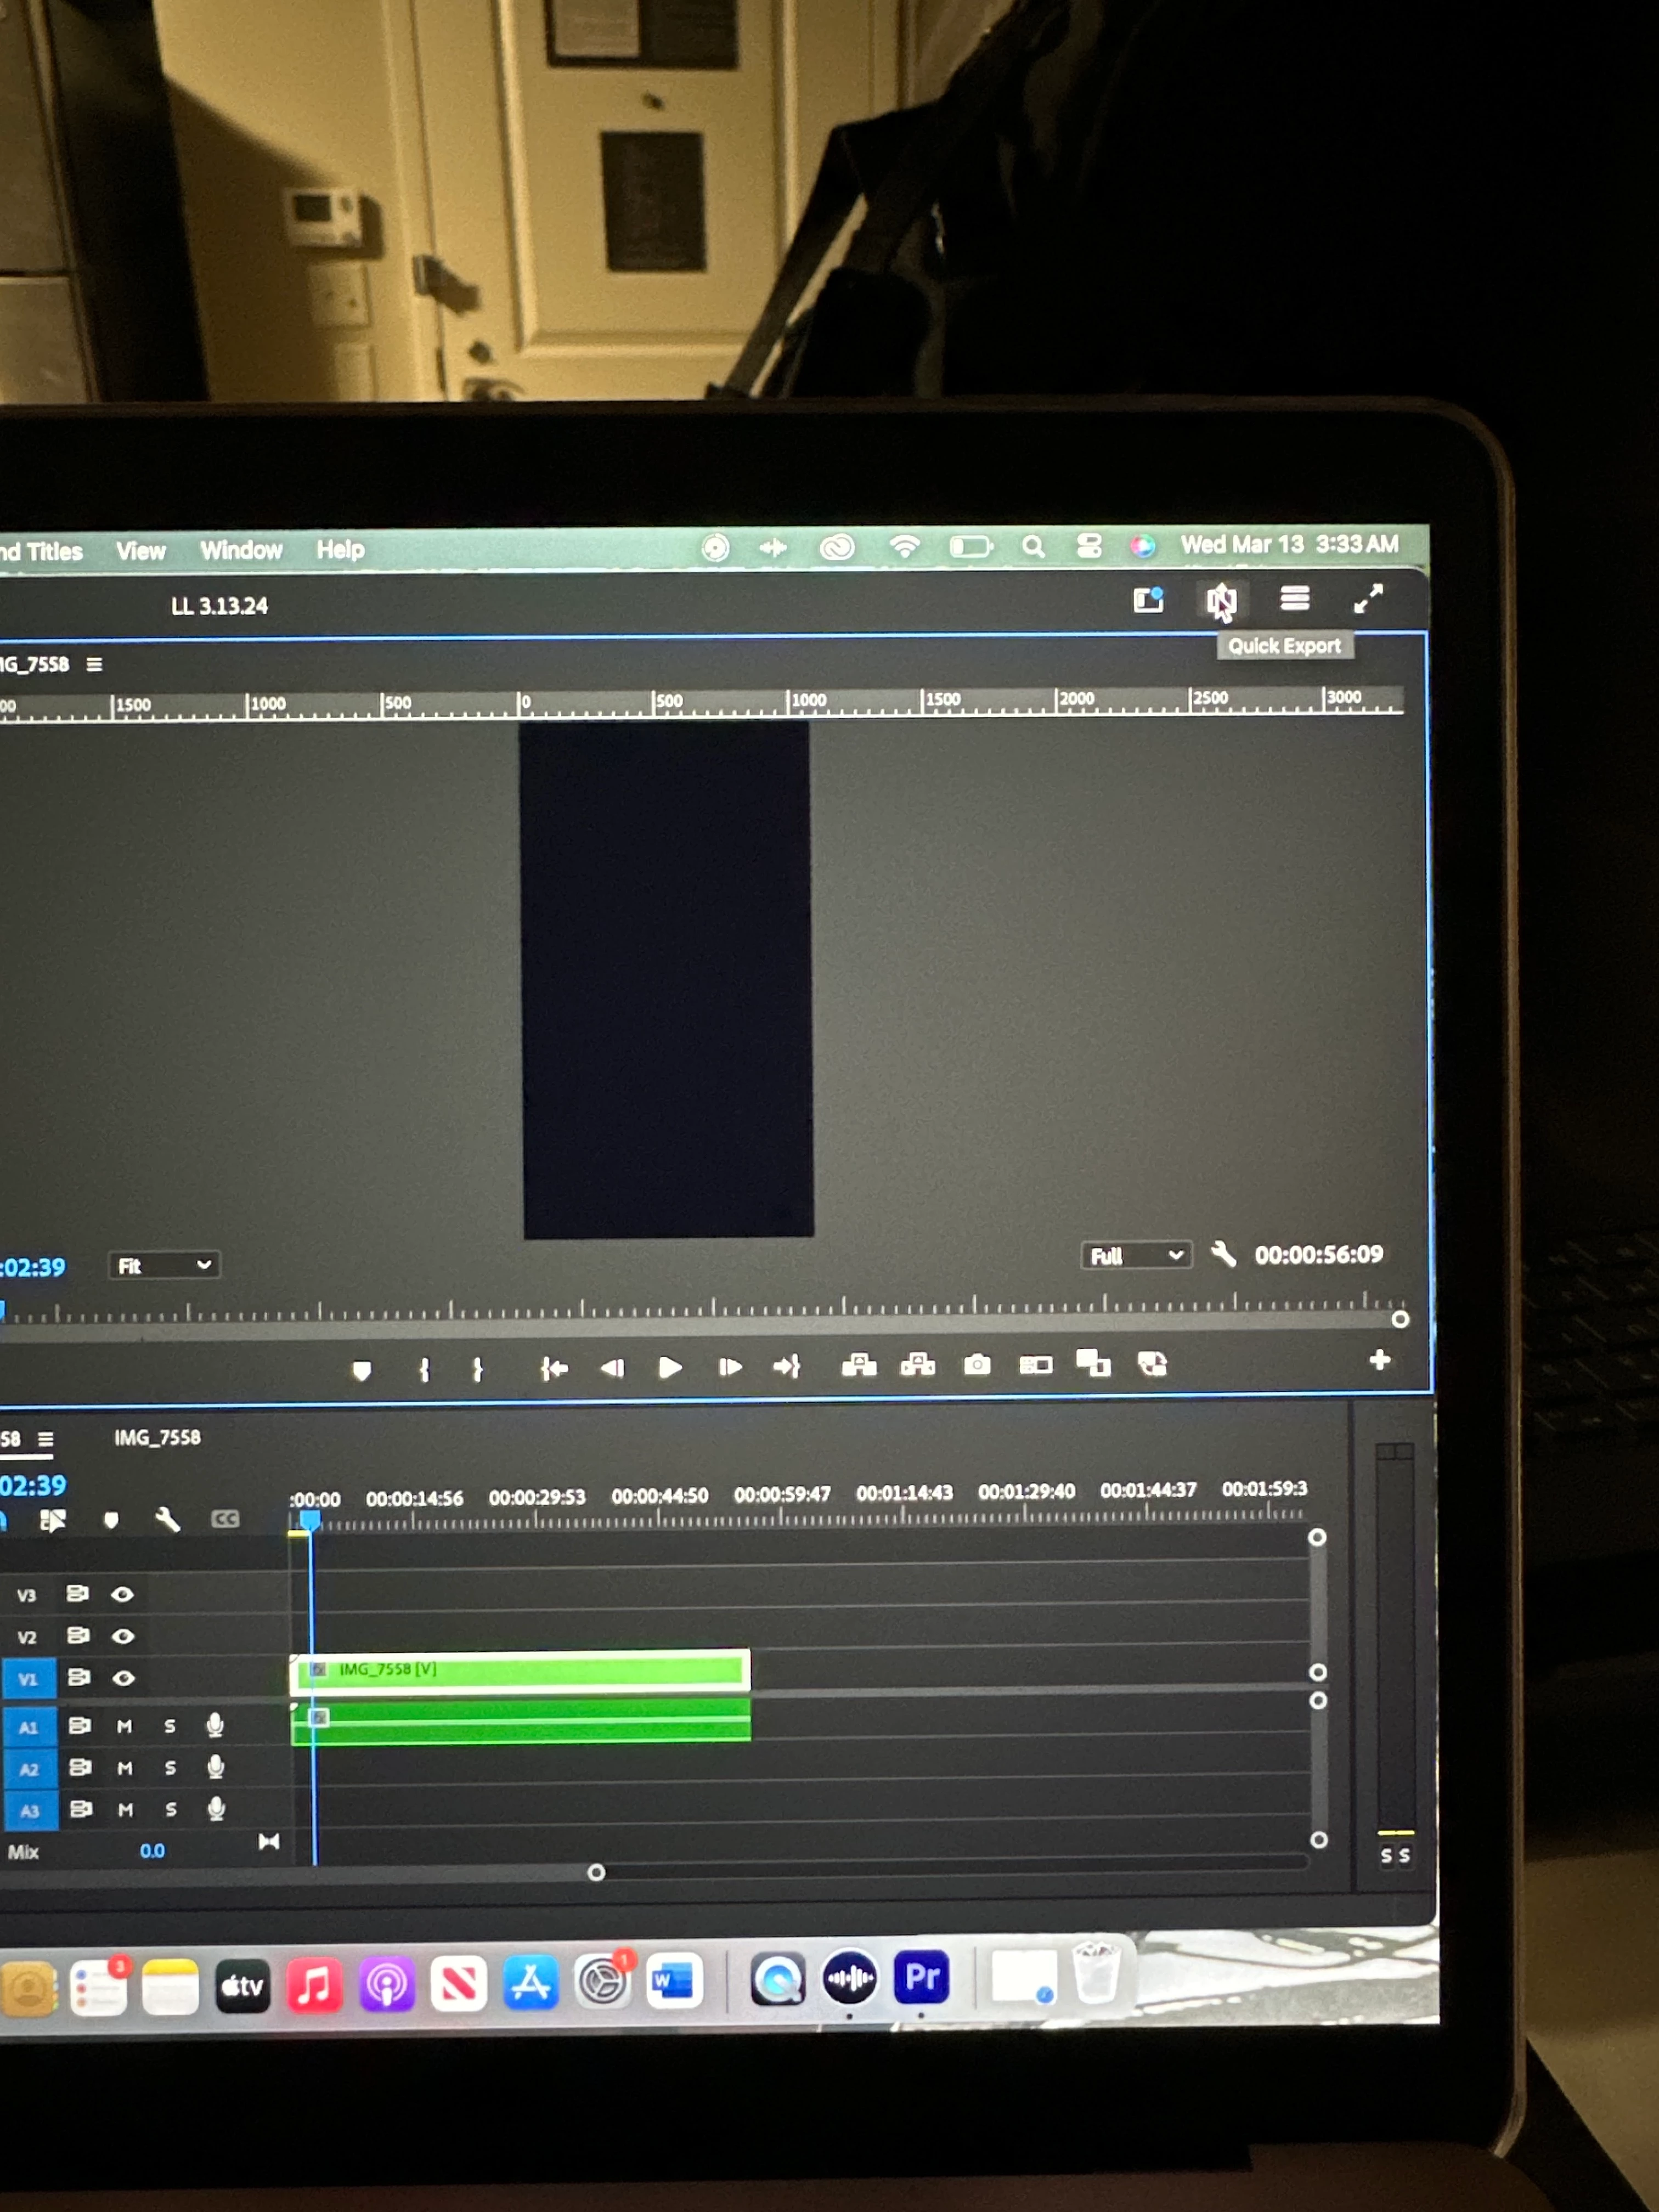Open the timeline wrench display settings
The image size is (1659, 2212).
[x=167, y=1521]
